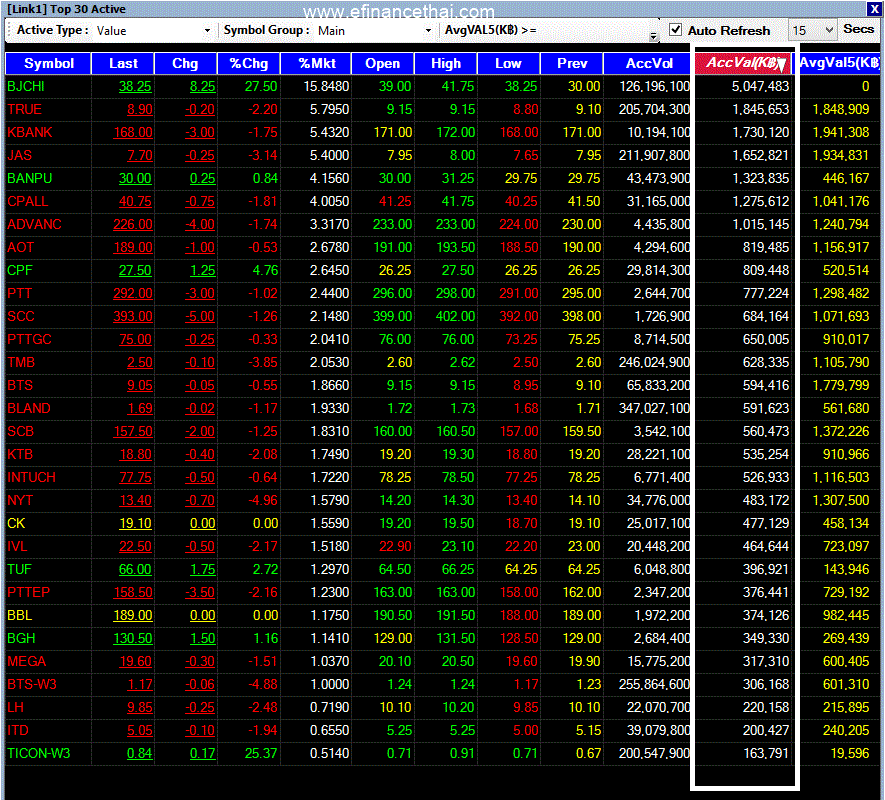
Task: Select the MEGA symbol
Action: [27, 661]
